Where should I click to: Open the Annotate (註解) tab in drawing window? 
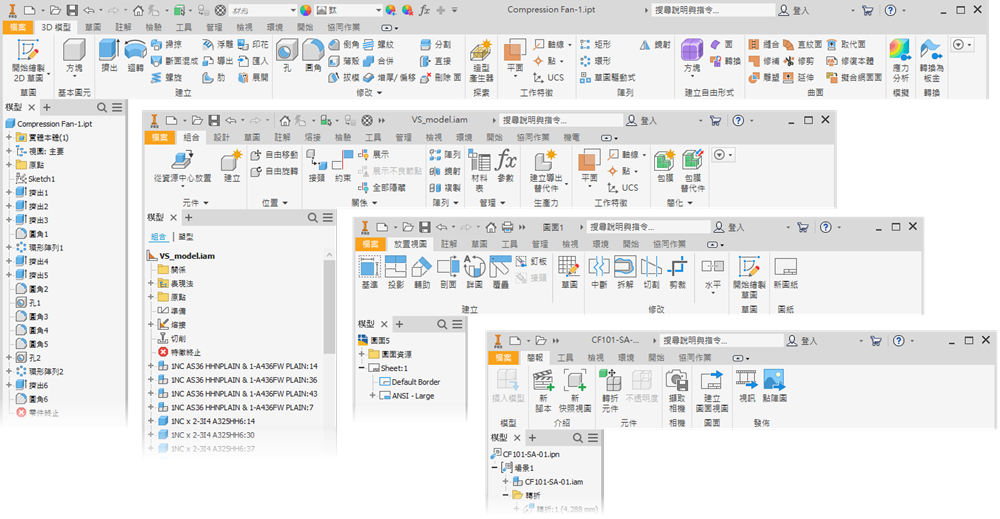click(449, 244)
